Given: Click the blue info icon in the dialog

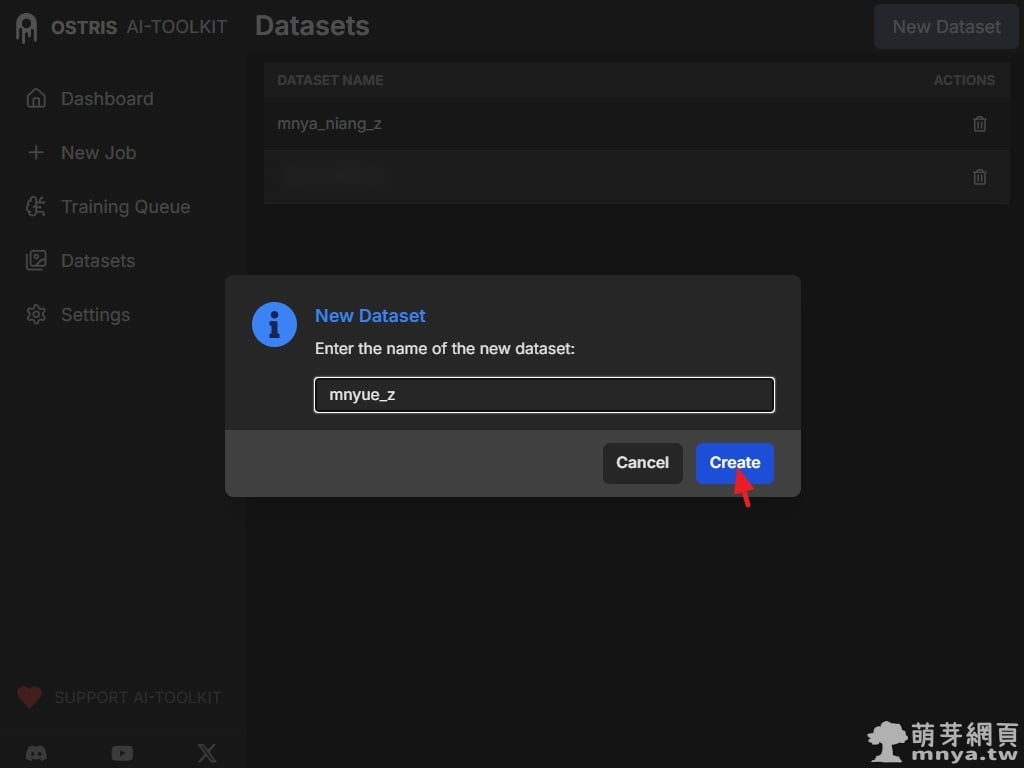Looking at the screenshot, I should 274,325.
